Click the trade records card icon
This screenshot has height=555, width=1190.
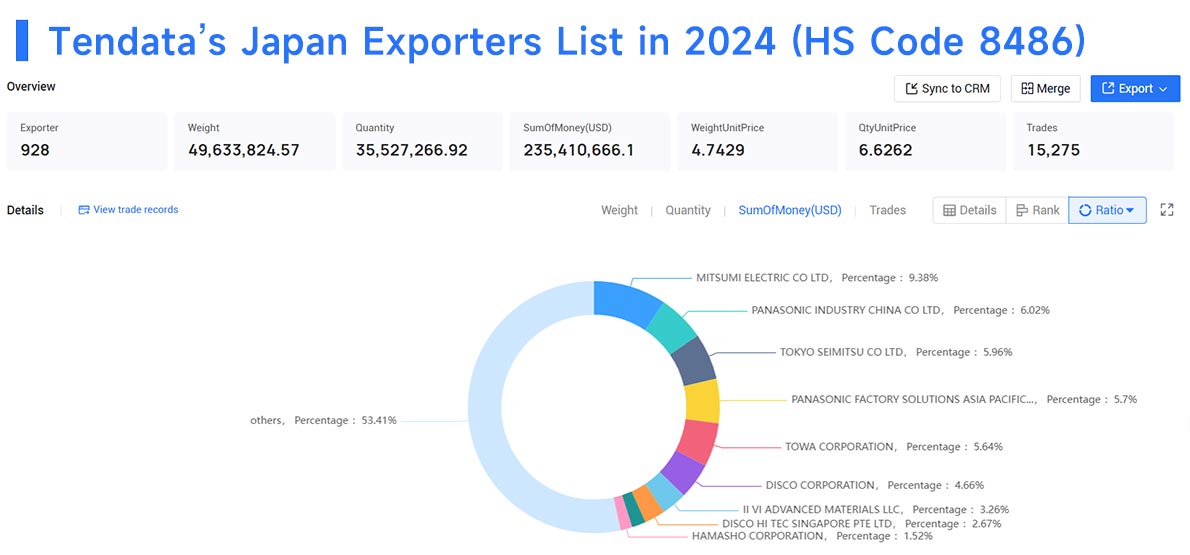tap(83, 210)
